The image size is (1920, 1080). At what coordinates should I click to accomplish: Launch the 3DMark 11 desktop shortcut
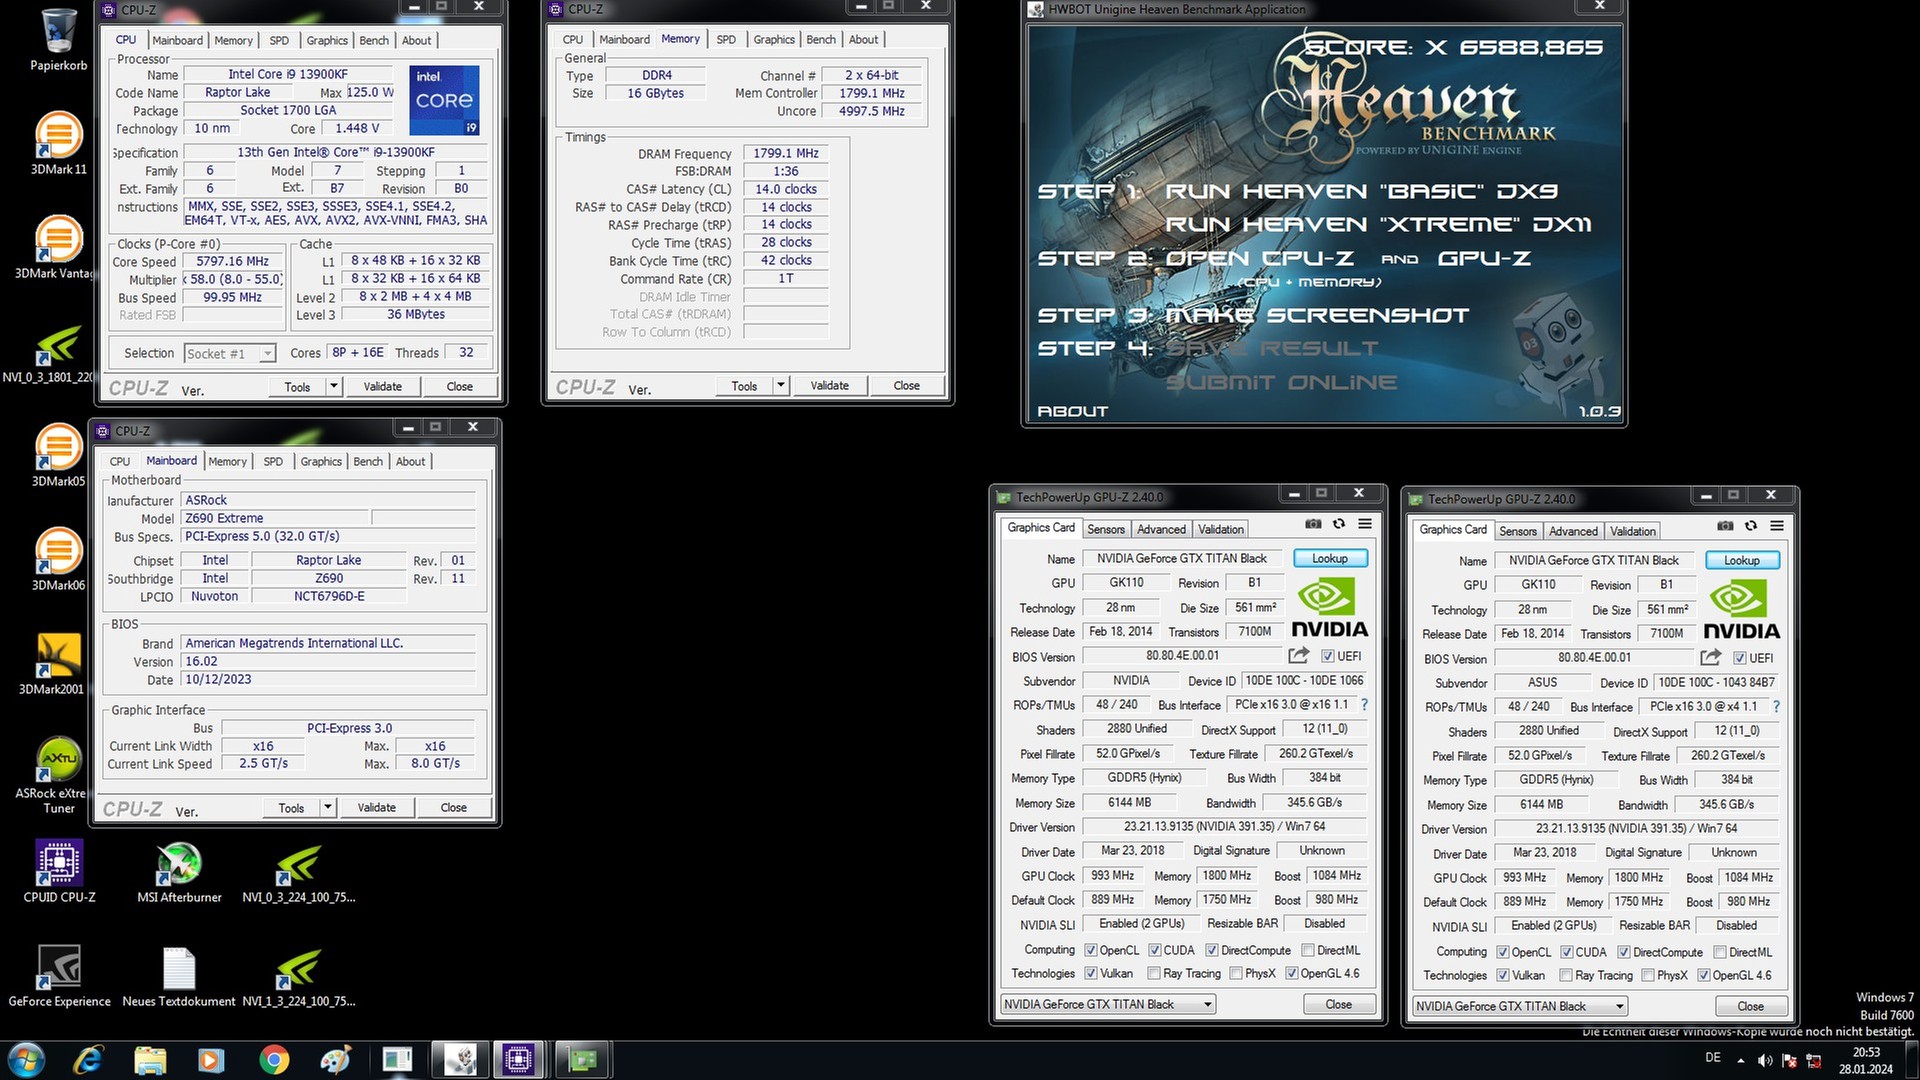(59, 142)
